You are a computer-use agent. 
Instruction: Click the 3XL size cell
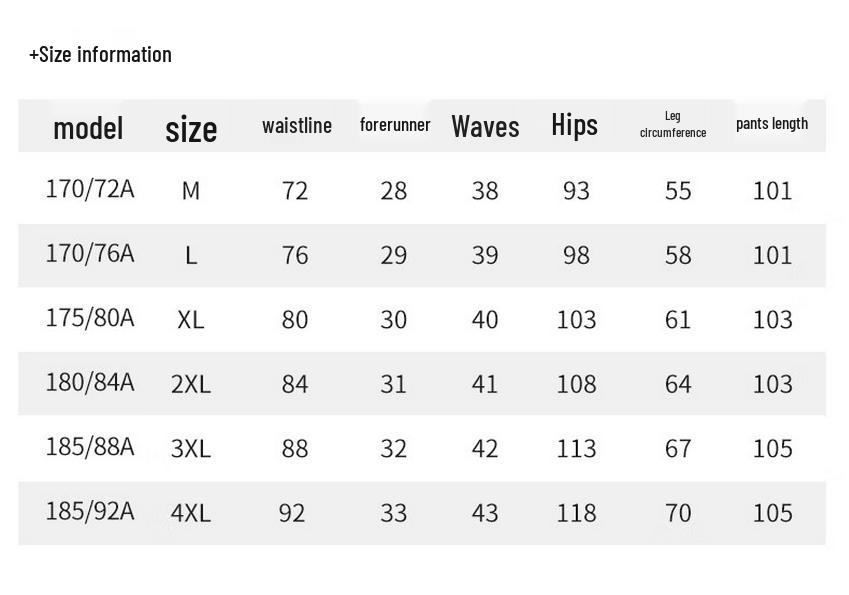tap(191, 448)
